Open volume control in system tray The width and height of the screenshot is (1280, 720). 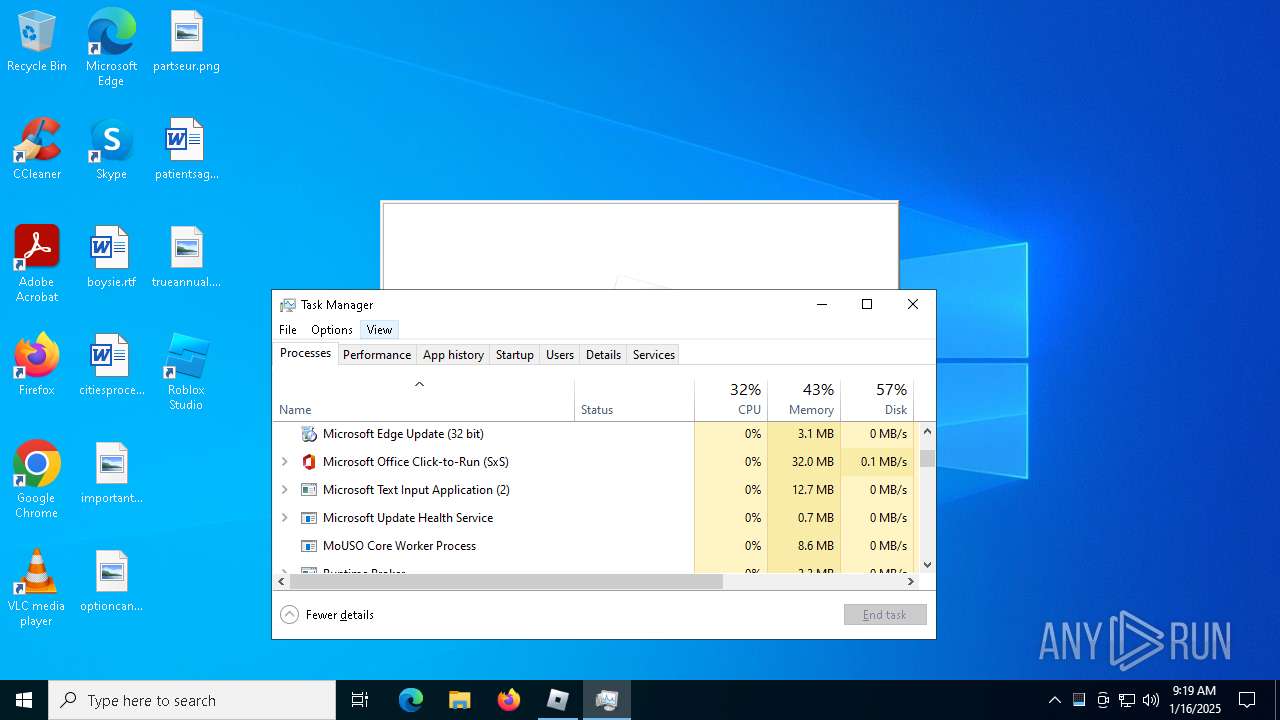point(1151,700)
